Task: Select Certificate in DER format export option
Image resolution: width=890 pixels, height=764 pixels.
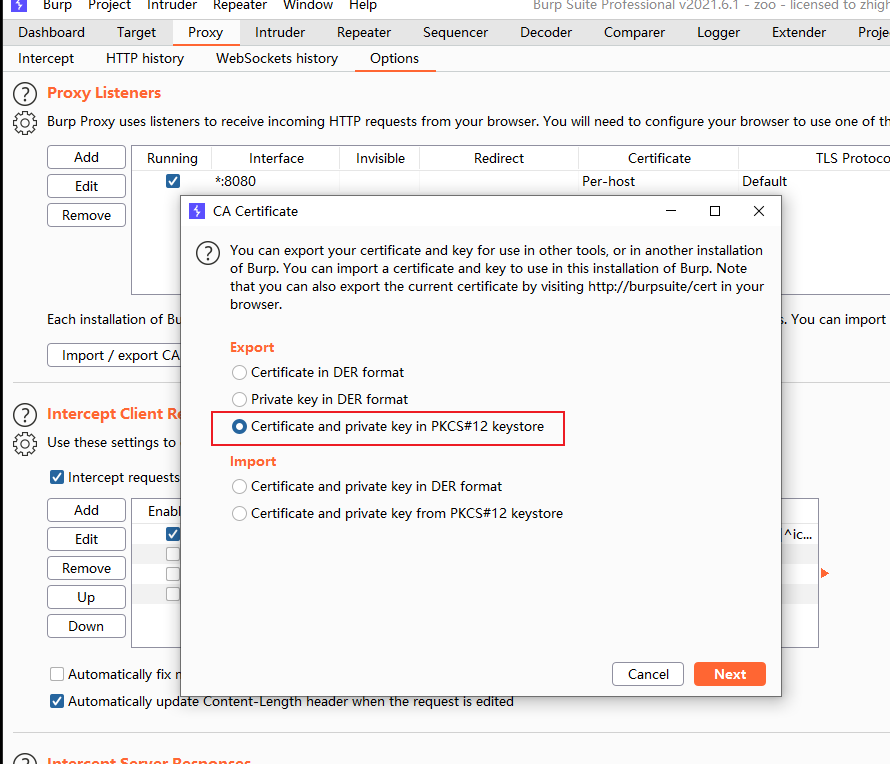Action: [239, 372]
